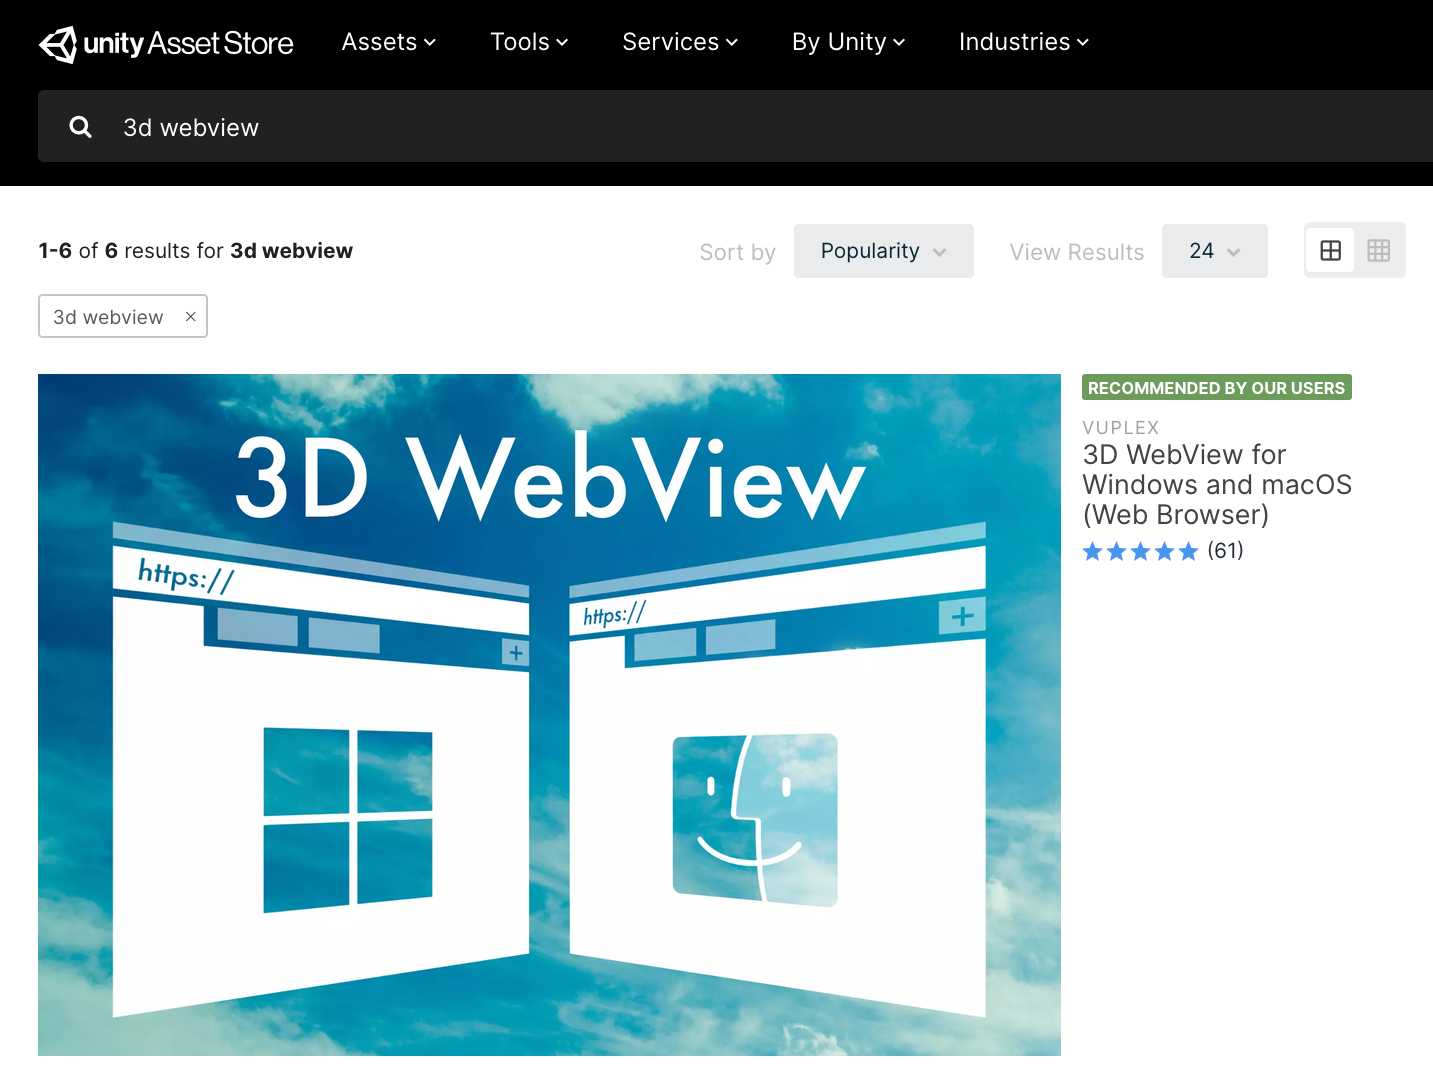The image size is (1433, 1080).
Task: Click the search magnifier icon
Action: pyautogui.click(x=81, y=127)
